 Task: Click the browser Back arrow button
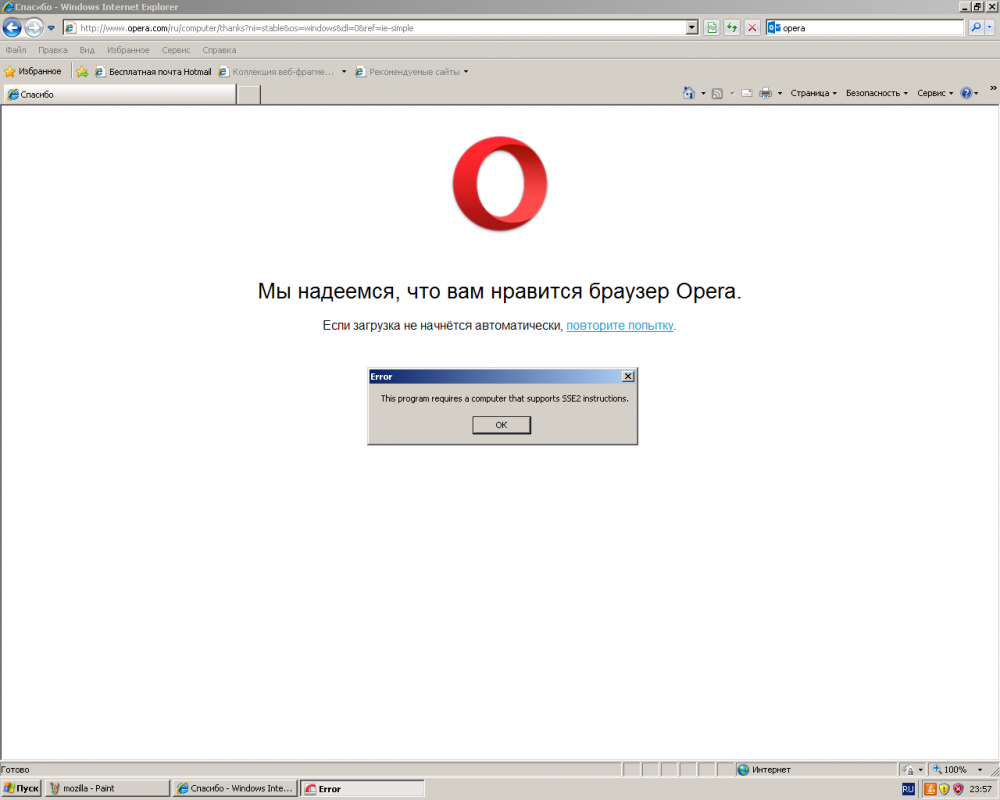click(x=12, y=28)
